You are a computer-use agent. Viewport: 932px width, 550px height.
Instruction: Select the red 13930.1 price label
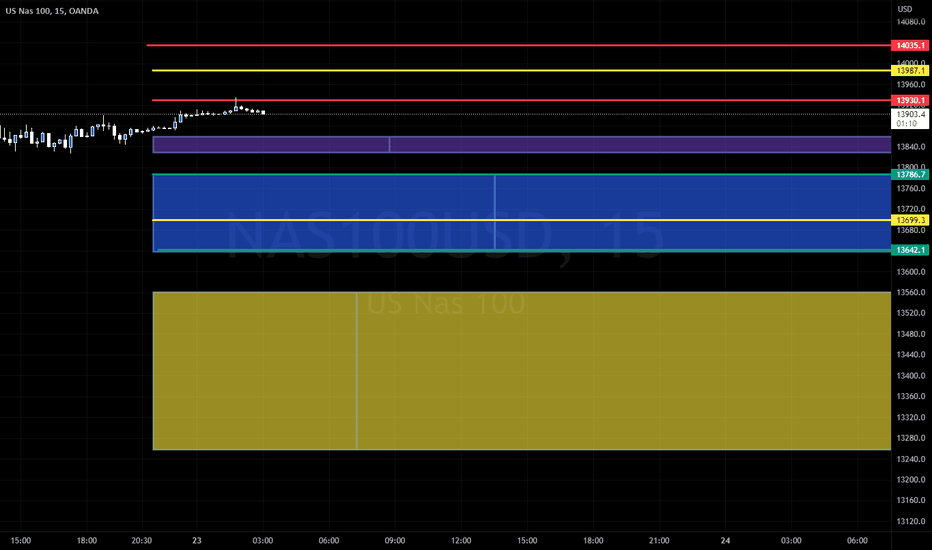(909, 100)
